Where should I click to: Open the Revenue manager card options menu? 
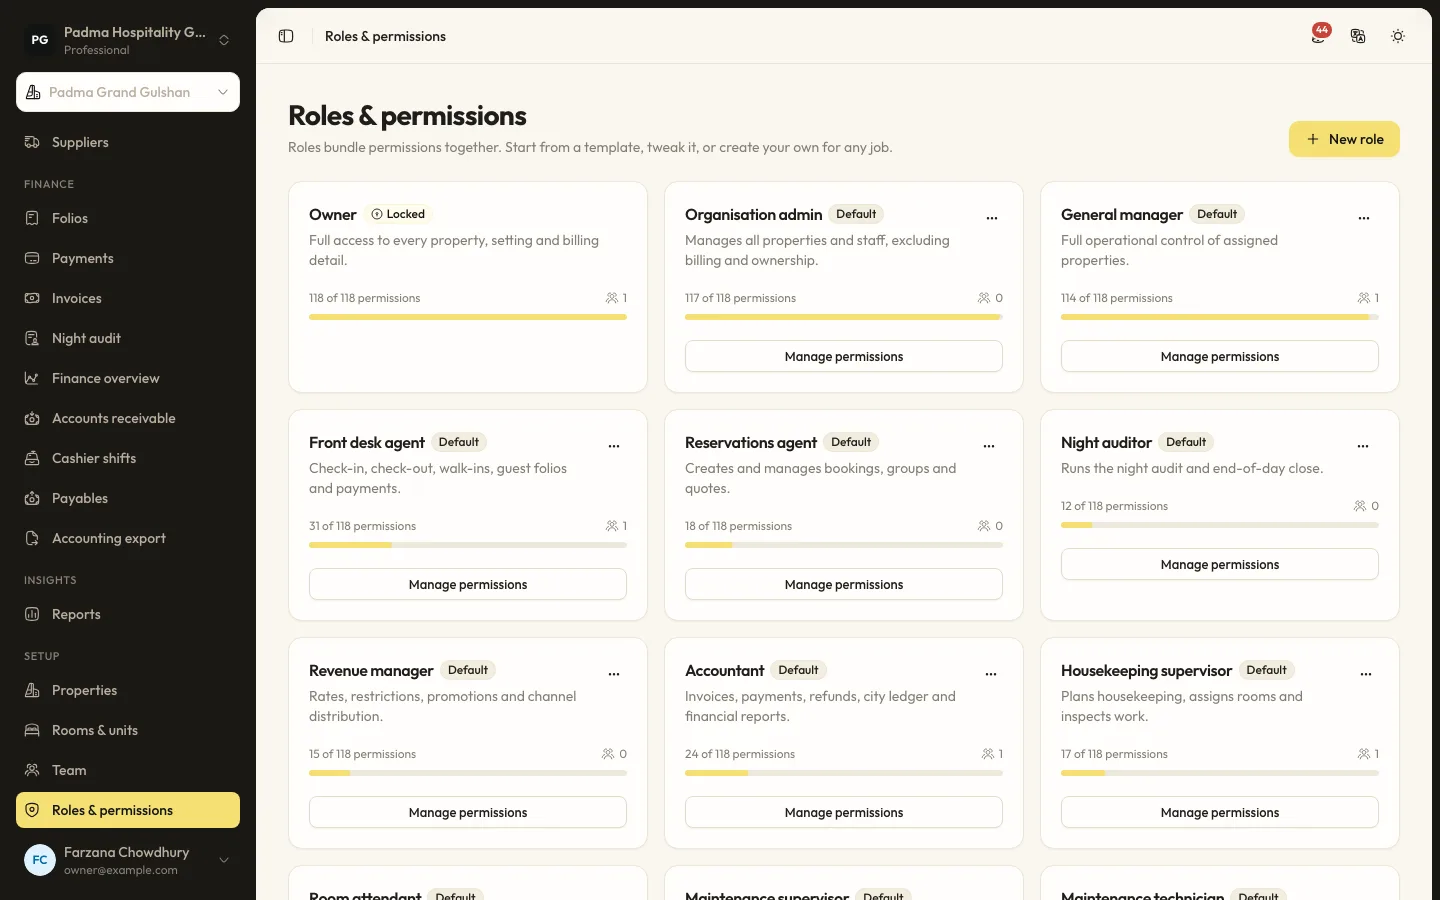coord(614,673)
